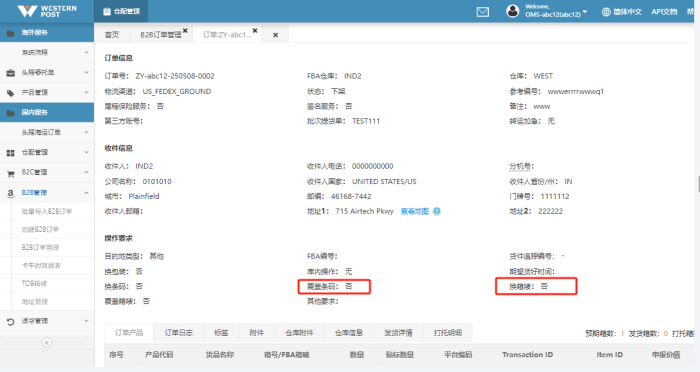Click the 箱号/FBA箱唛 column header
Image resolution: width=700 pixels, height=372 pixels.
[x=286, y=355]
